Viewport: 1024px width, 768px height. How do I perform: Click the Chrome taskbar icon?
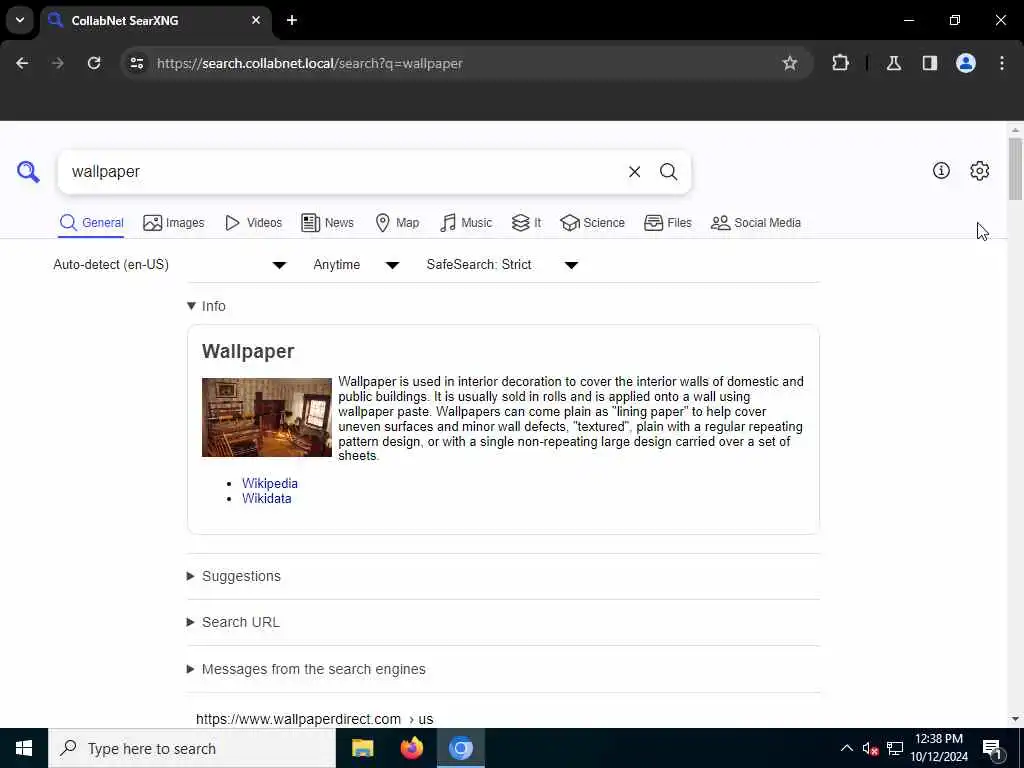460,748
